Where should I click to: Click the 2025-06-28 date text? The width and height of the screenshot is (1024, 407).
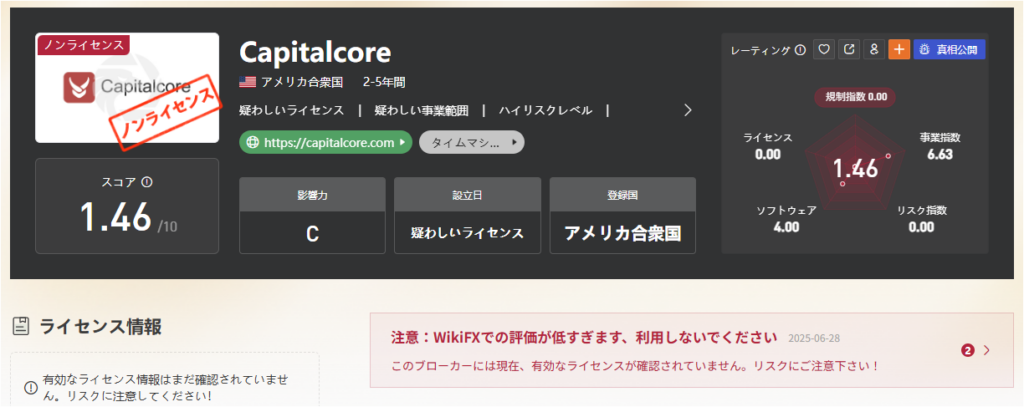click(x=813, y=338)
